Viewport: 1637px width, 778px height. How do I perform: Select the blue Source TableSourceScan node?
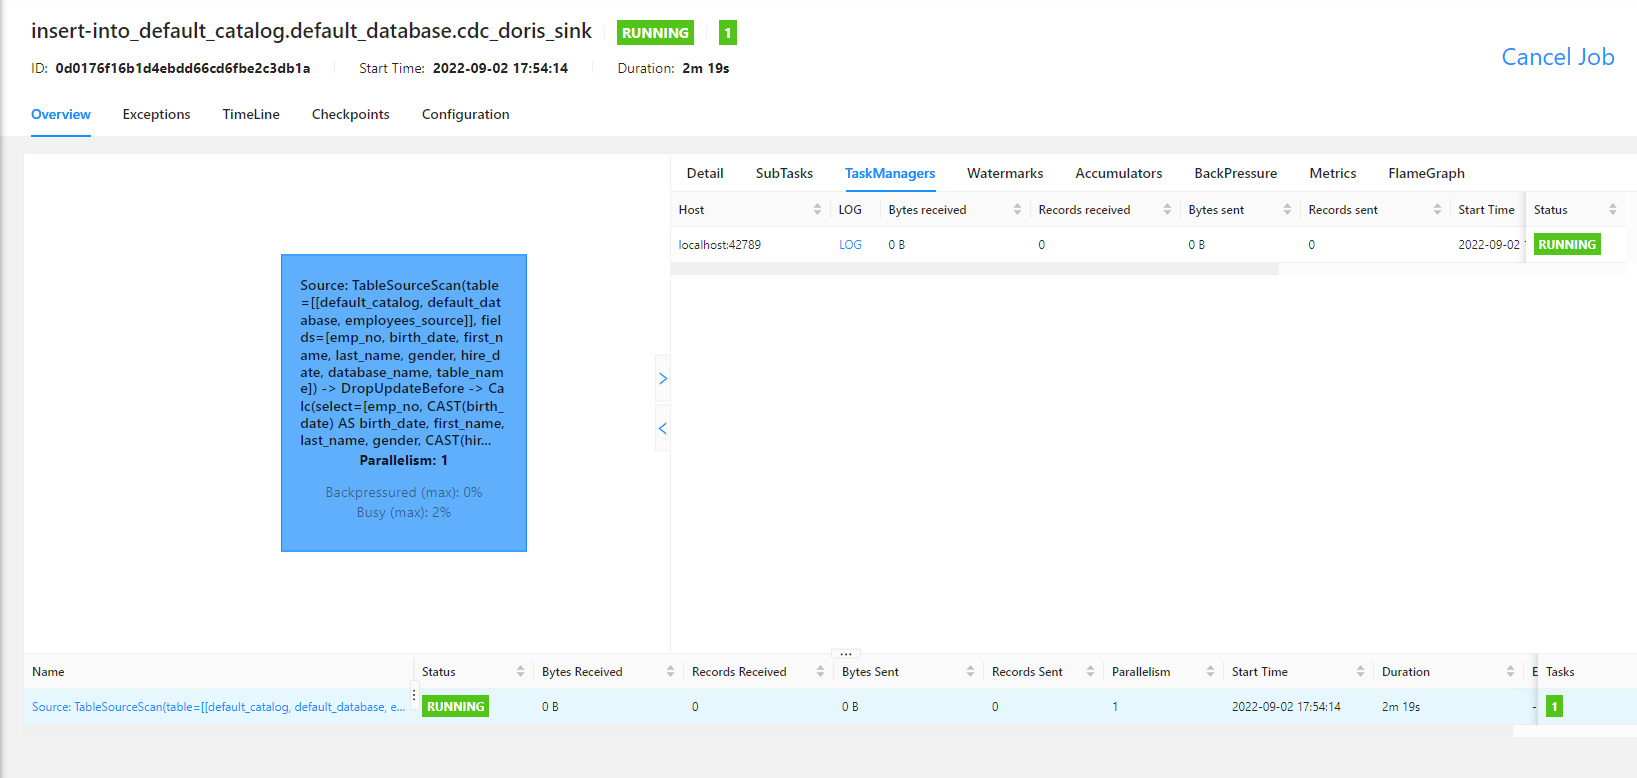coord(404,402)
